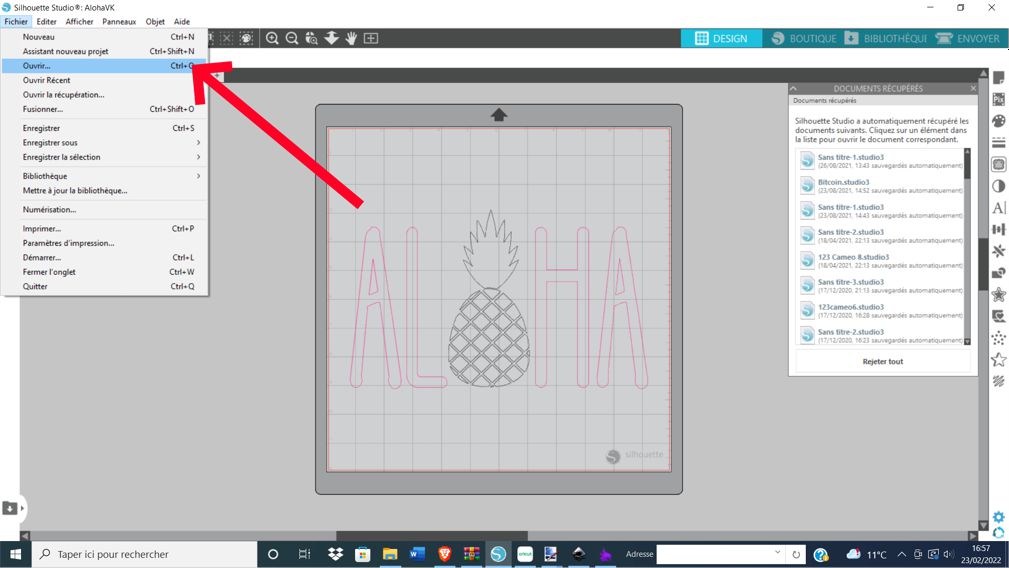
Task: Open the Transform align panel icon
Action: click(x=999, y=229)
